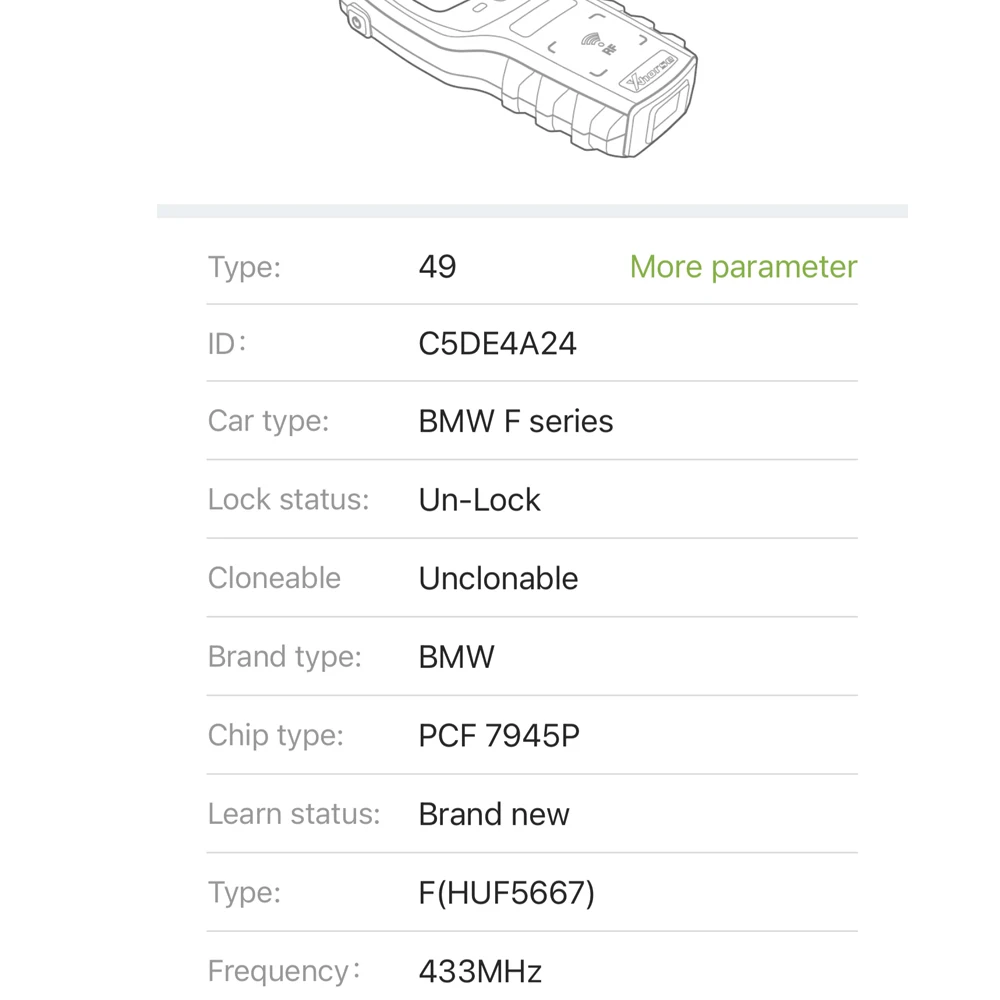1000x1000 pixels.
Task: Click the F(HUF5667) type value
Action: pos(506,893)
